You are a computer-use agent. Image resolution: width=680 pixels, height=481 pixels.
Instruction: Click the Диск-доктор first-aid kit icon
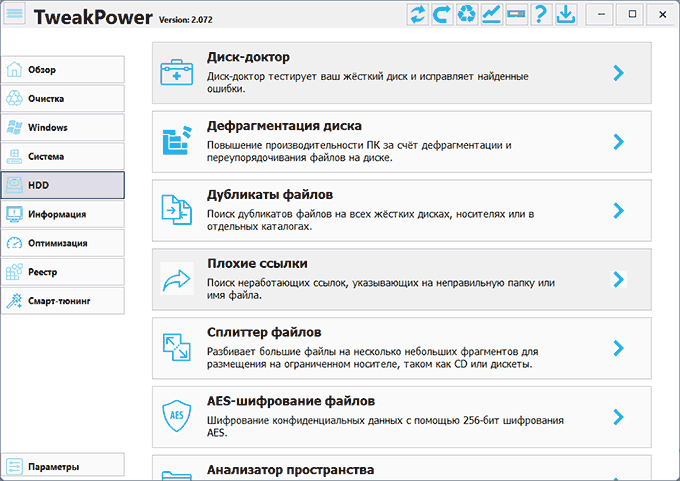(x=177, y=72)
